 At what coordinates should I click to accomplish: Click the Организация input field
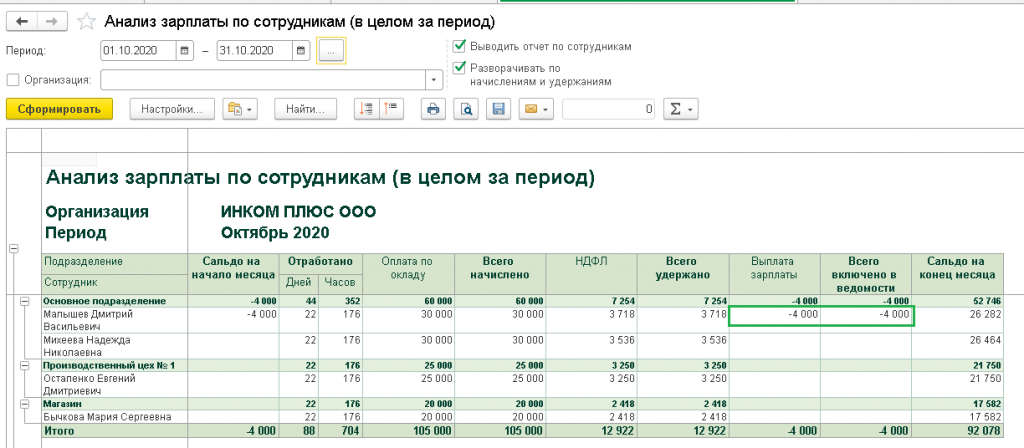click(x=263, y=80)
